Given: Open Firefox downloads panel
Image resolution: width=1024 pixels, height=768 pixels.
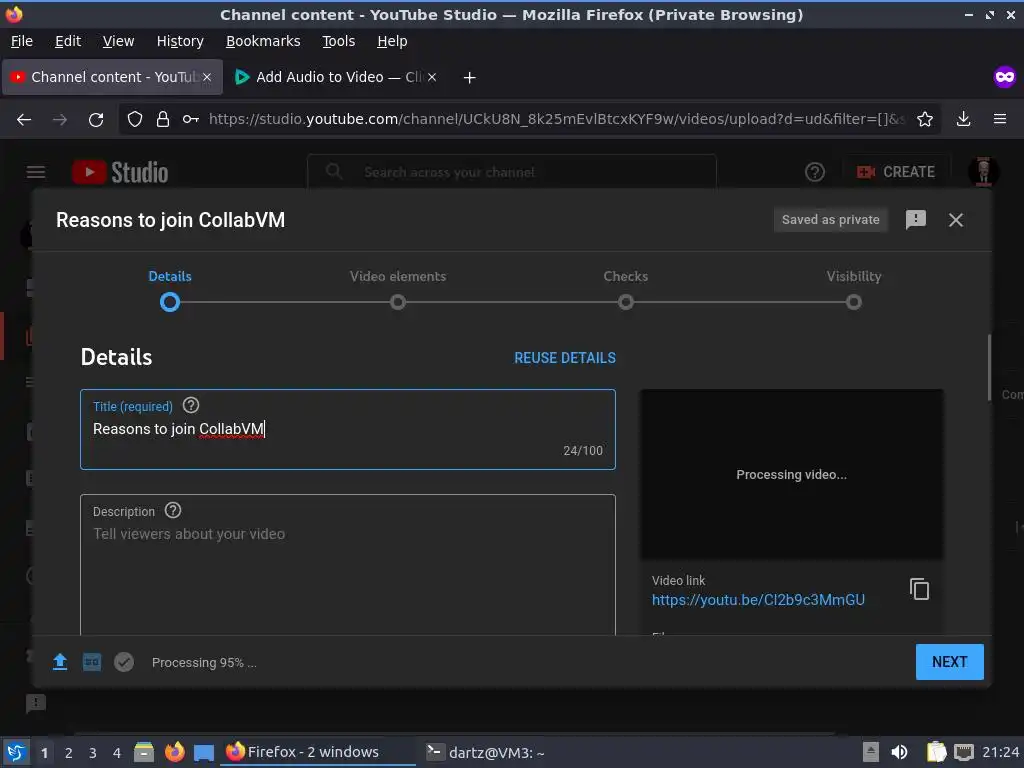Looking at the screenshot, I should (x=963, y=119).
